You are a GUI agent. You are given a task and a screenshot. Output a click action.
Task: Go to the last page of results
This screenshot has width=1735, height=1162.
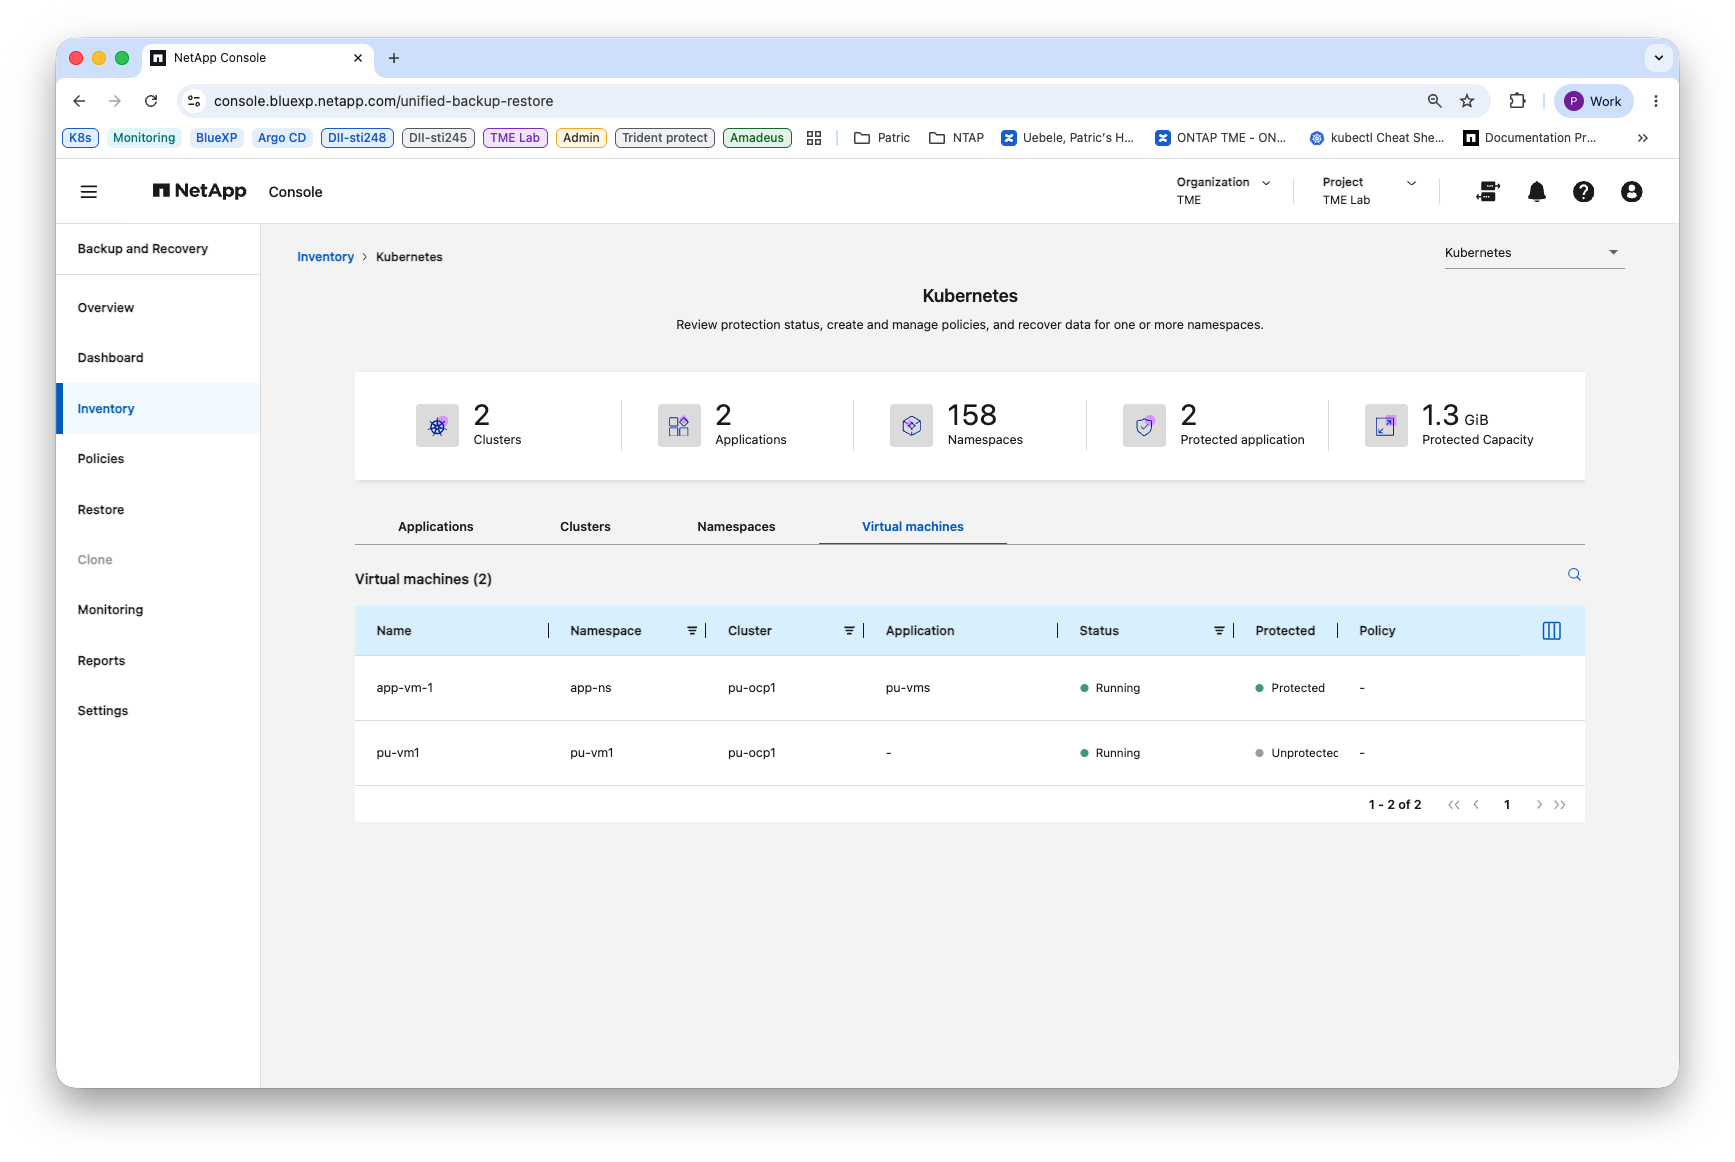[1560, 805]
